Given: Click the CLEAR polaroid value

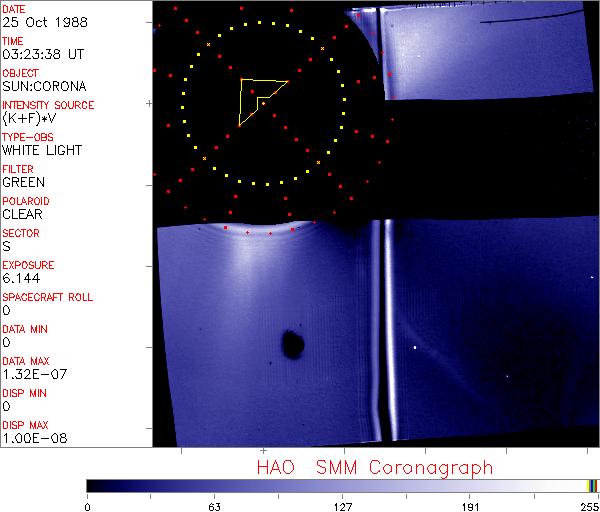Looking at the screenshot, I should (22, 215).
